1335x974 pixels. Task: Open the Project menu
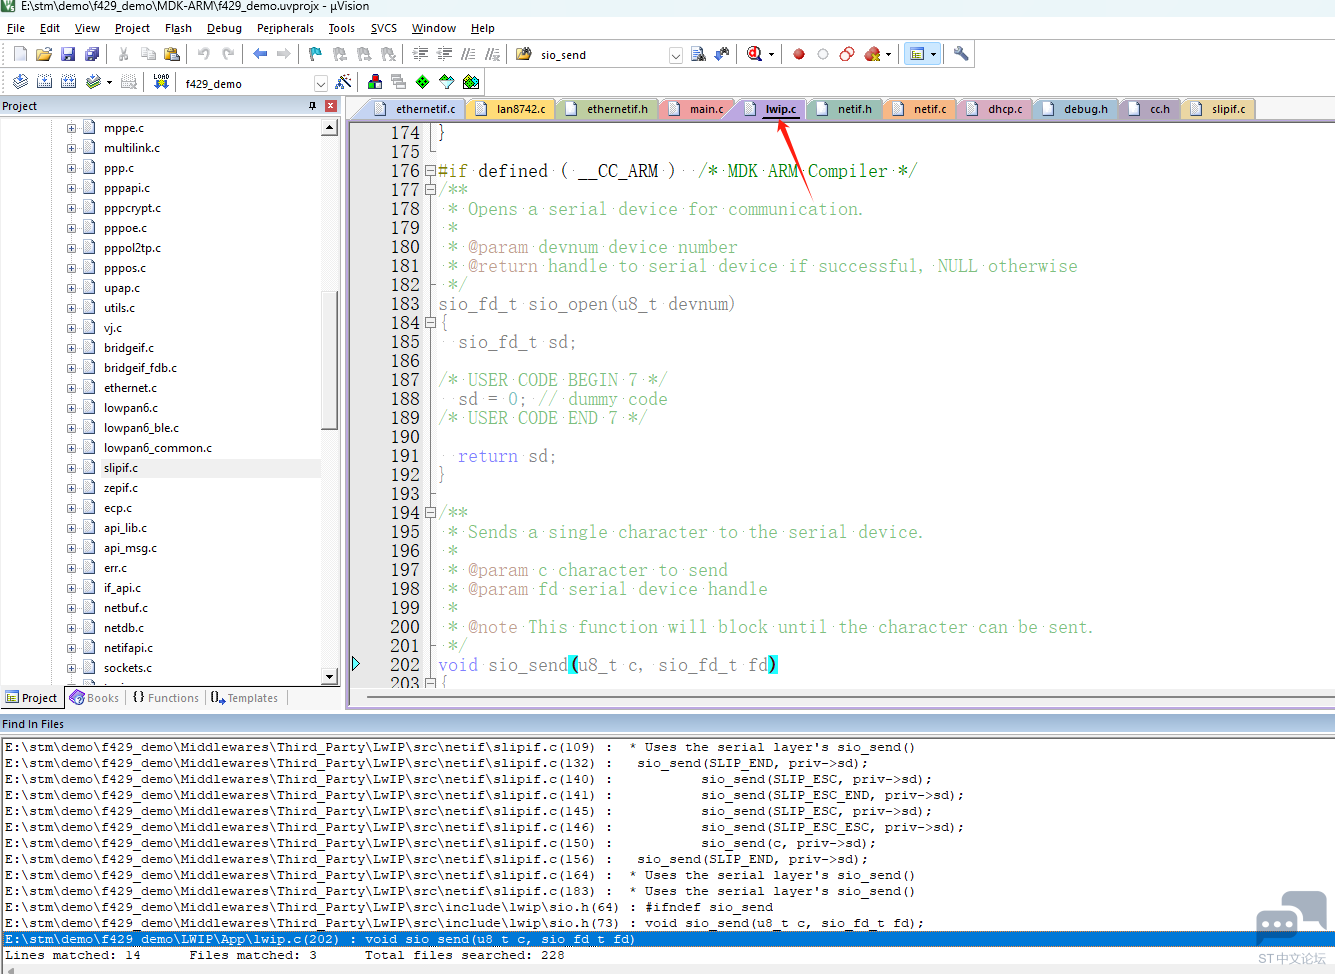pyautogui.click(x=132, y=28)
